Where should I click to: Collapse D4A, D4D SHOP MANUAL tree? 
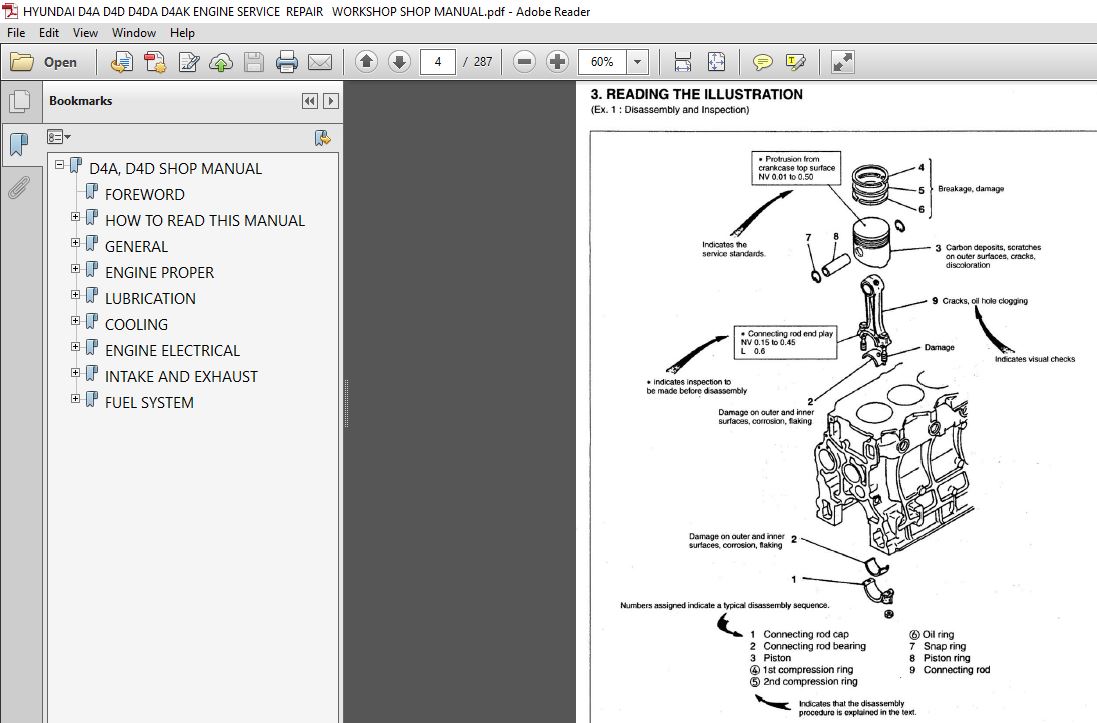tap(59, 164)
